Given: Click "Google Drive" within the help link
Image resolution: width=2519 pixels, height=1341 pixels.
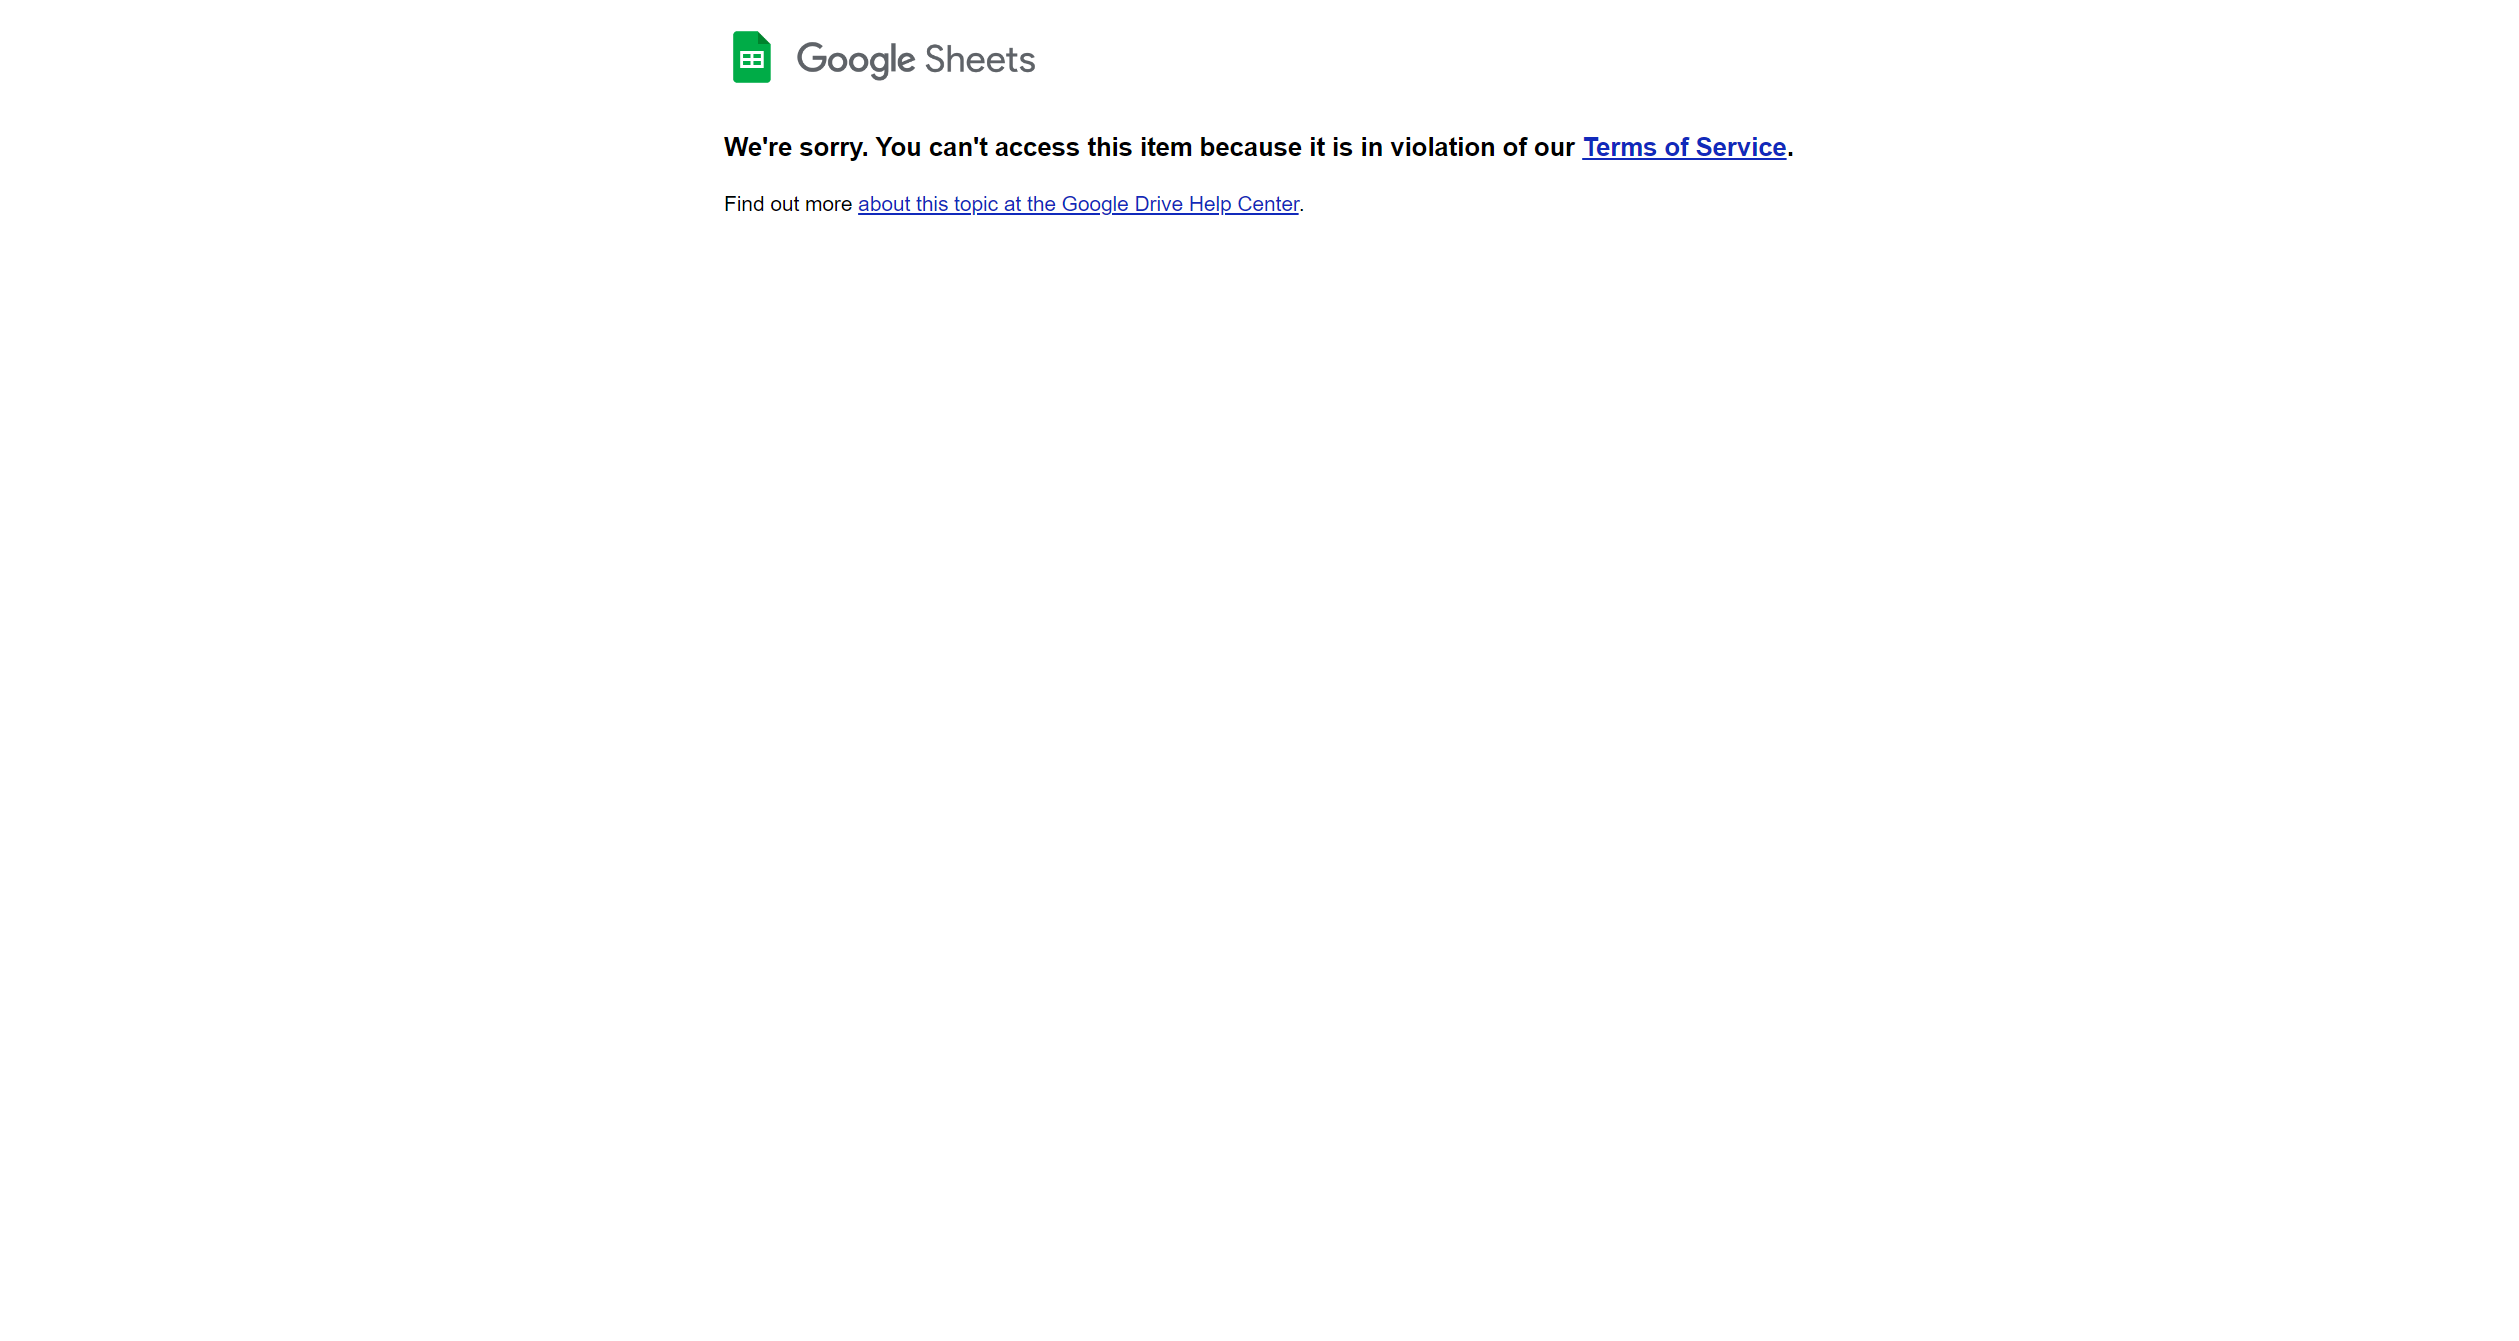Looking at the screenshot, I should click(1122, 204).
